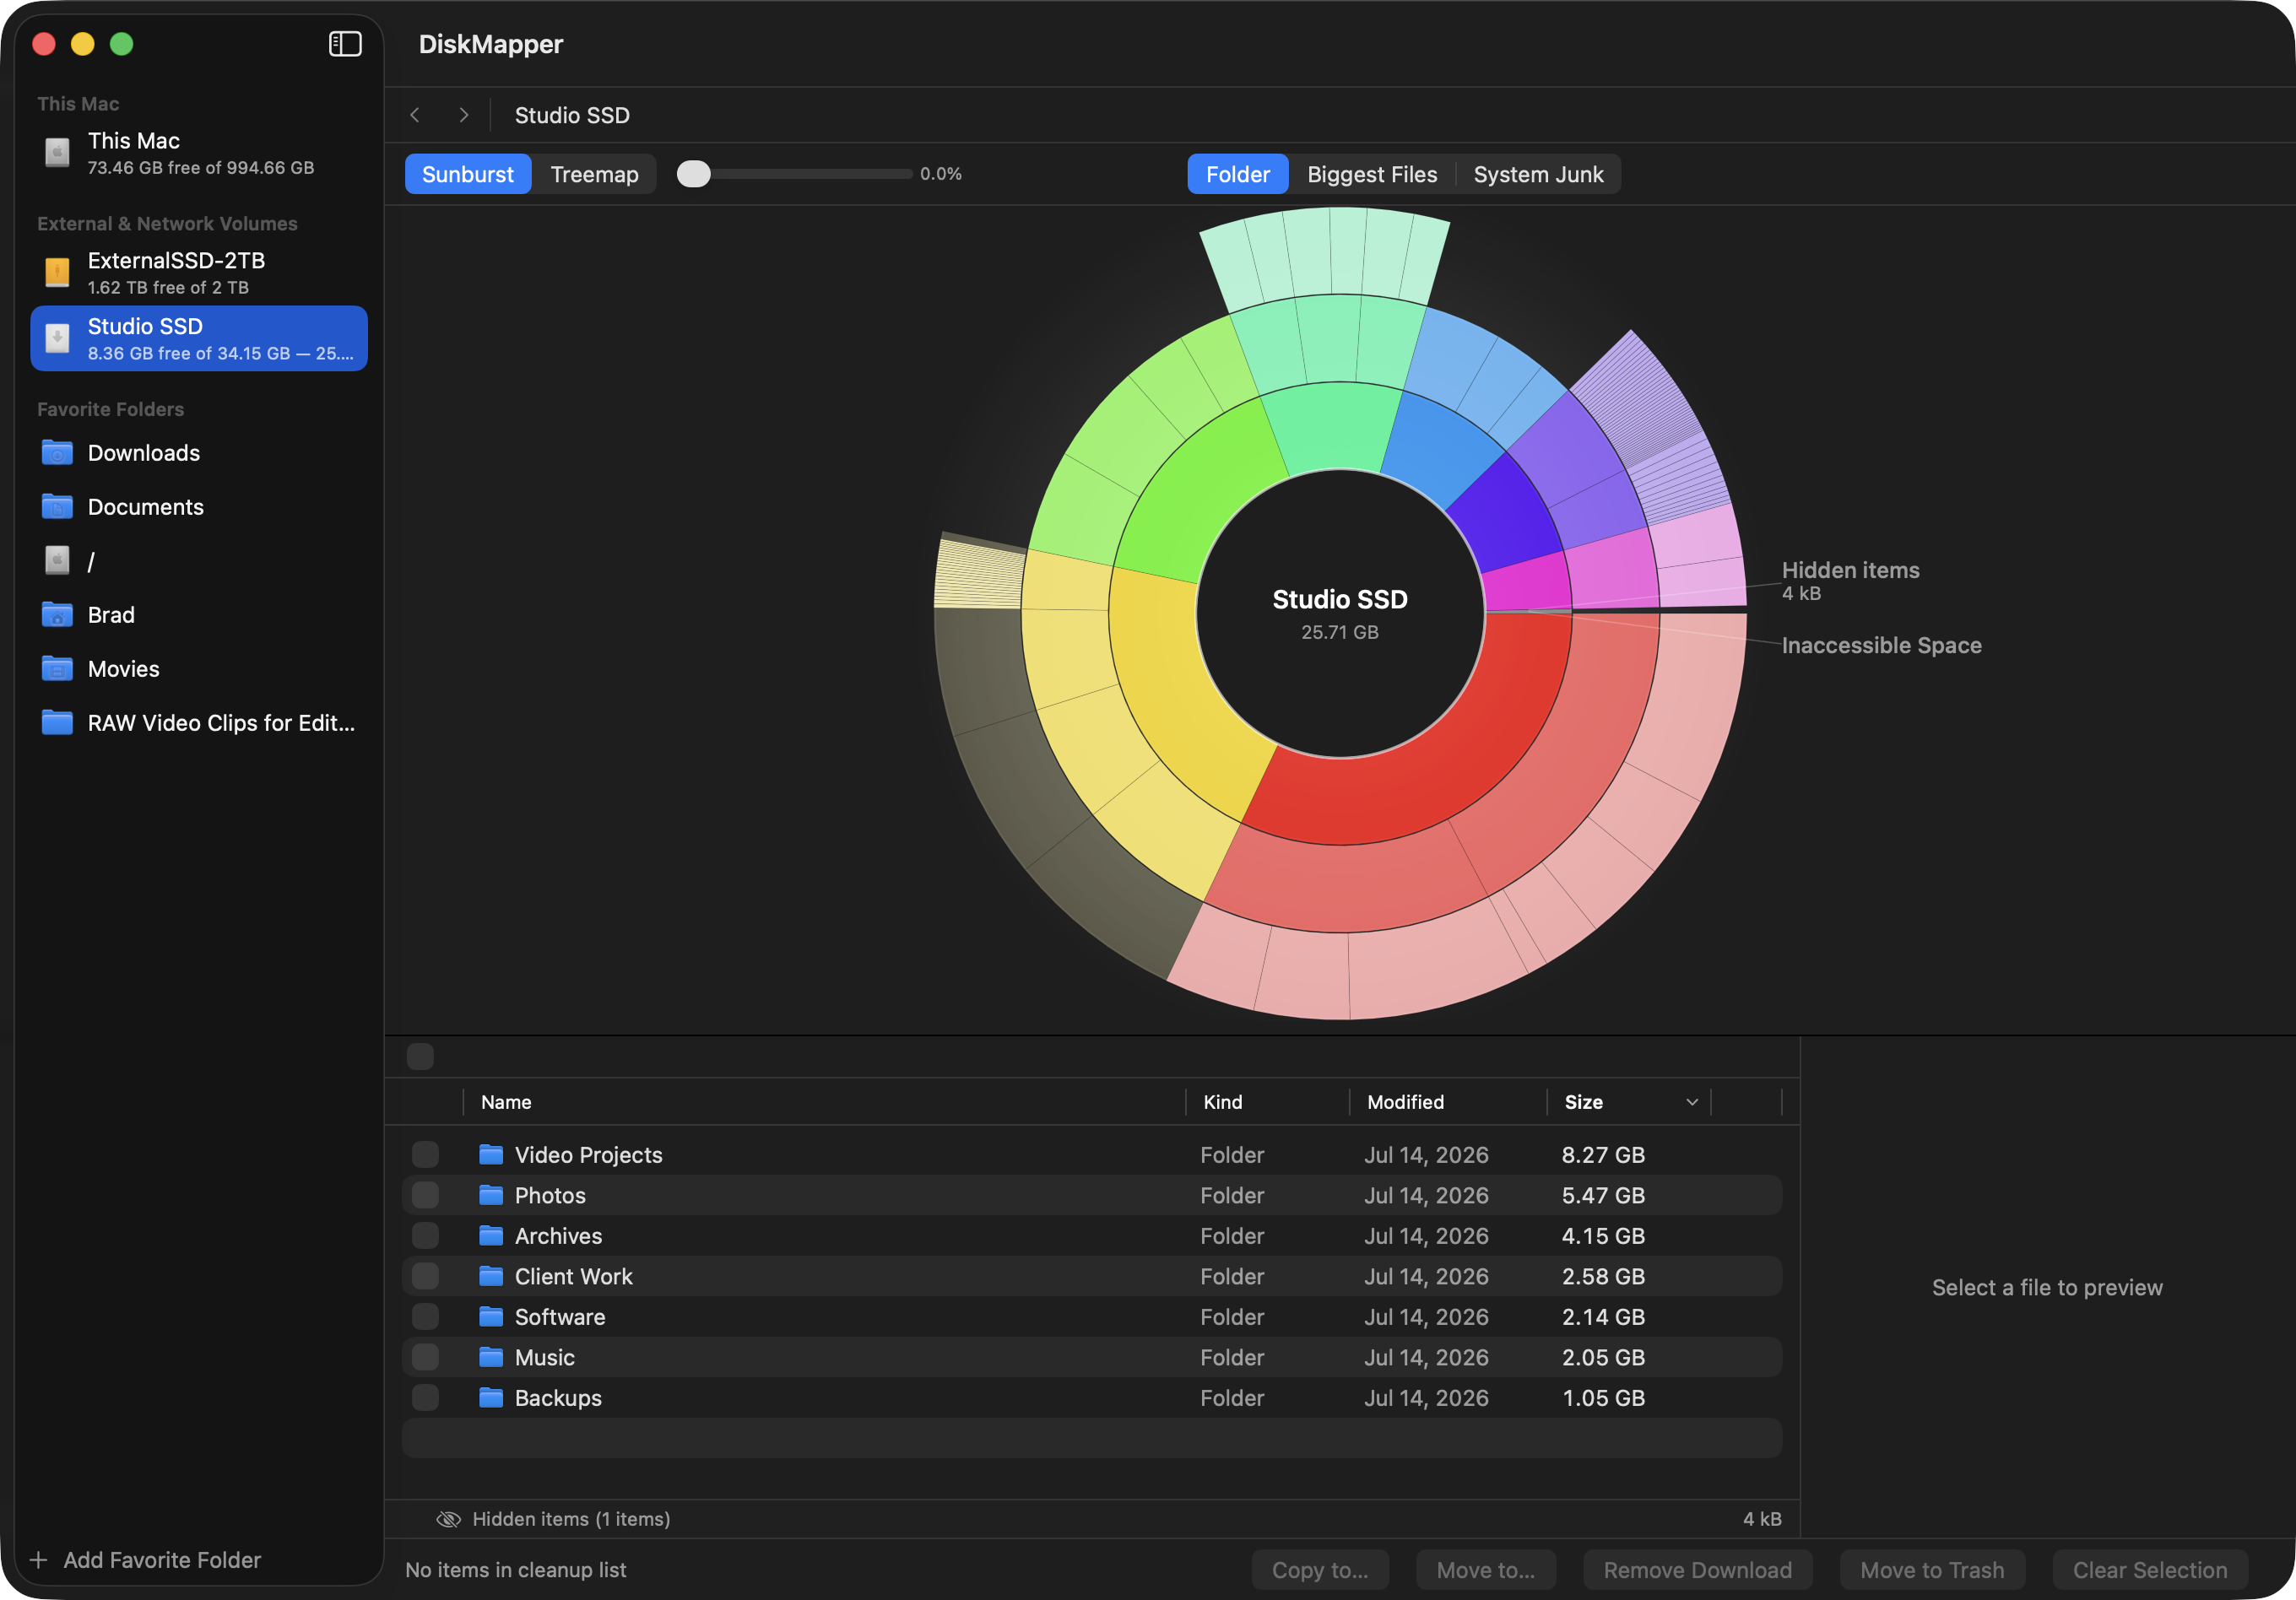Screen dimensions: 2296x1600
Task: Toggle the select-all checkbox above the list
Action: click(420, 1056)
